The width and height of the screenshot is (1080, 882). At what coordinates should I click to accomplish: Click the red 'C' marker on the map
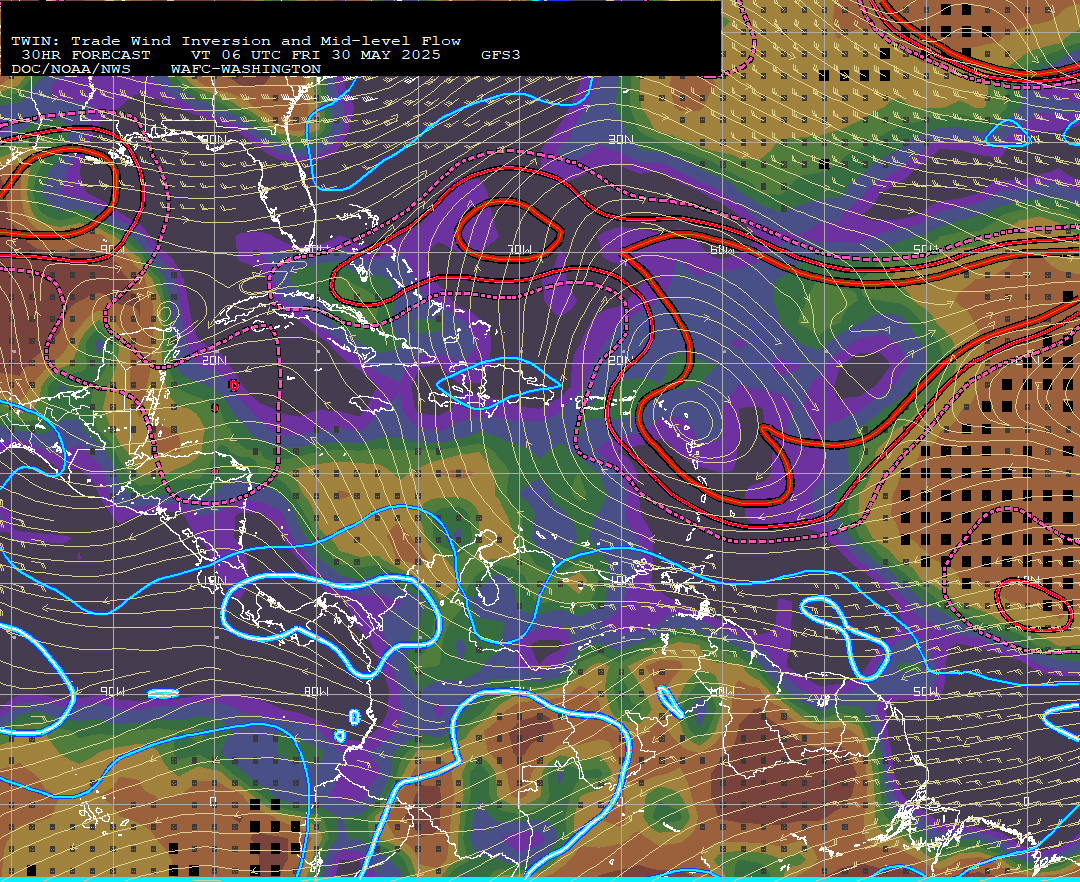click(x=233, y=386)
